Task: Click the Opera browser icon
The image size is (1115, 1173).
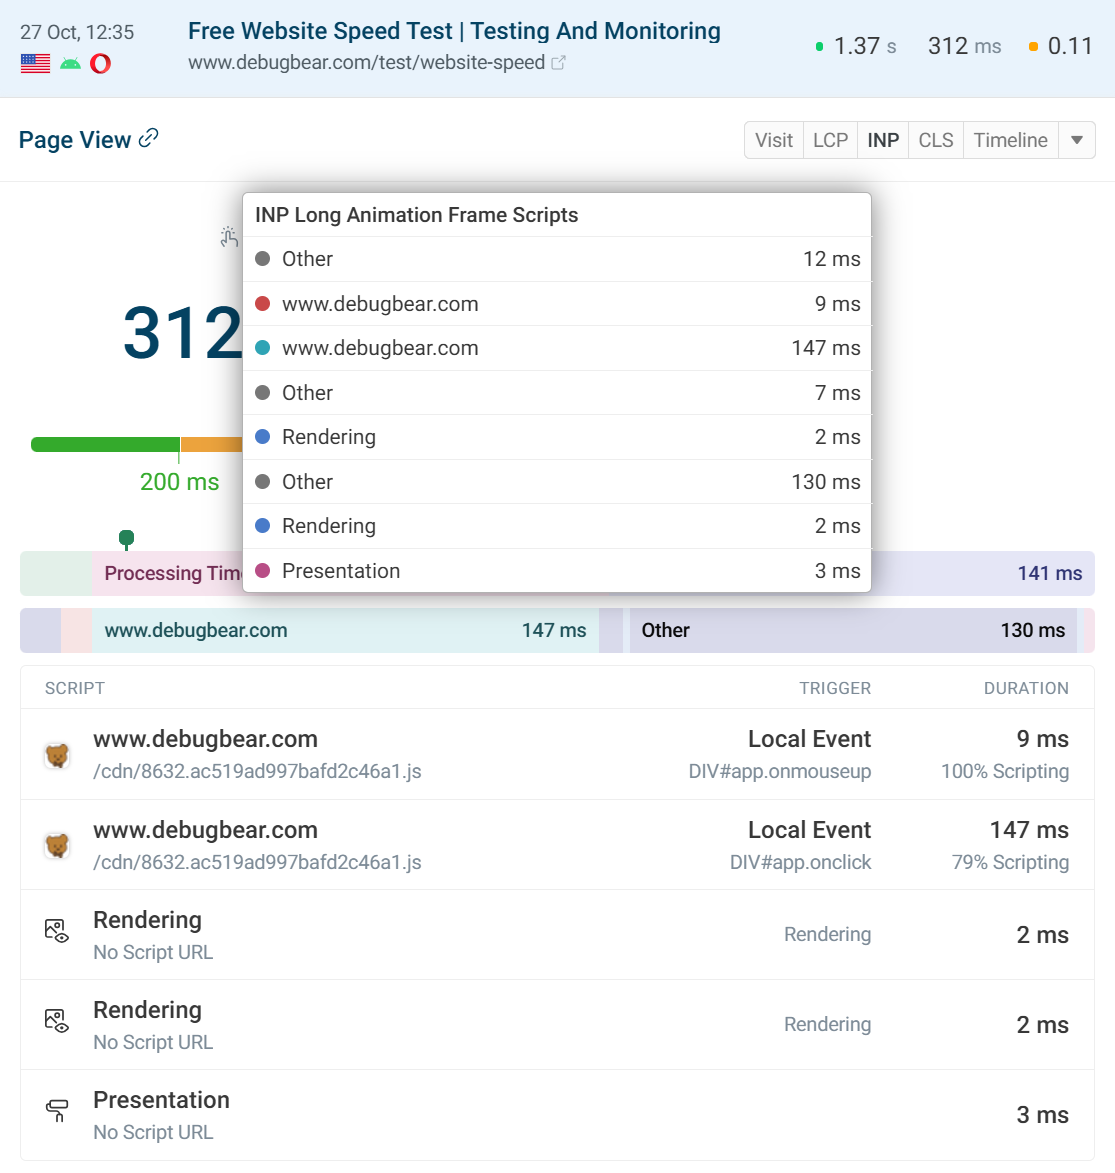Action: click(x=100, y=64)
